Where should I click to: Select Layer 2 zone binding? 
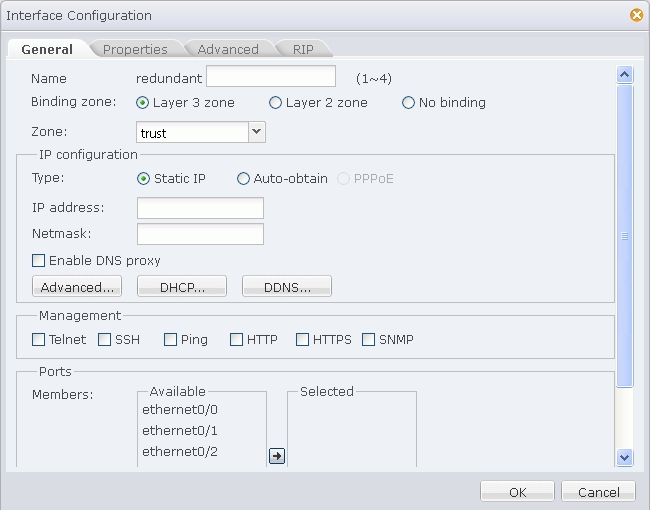pyautogui.click(x=276, y=103)
